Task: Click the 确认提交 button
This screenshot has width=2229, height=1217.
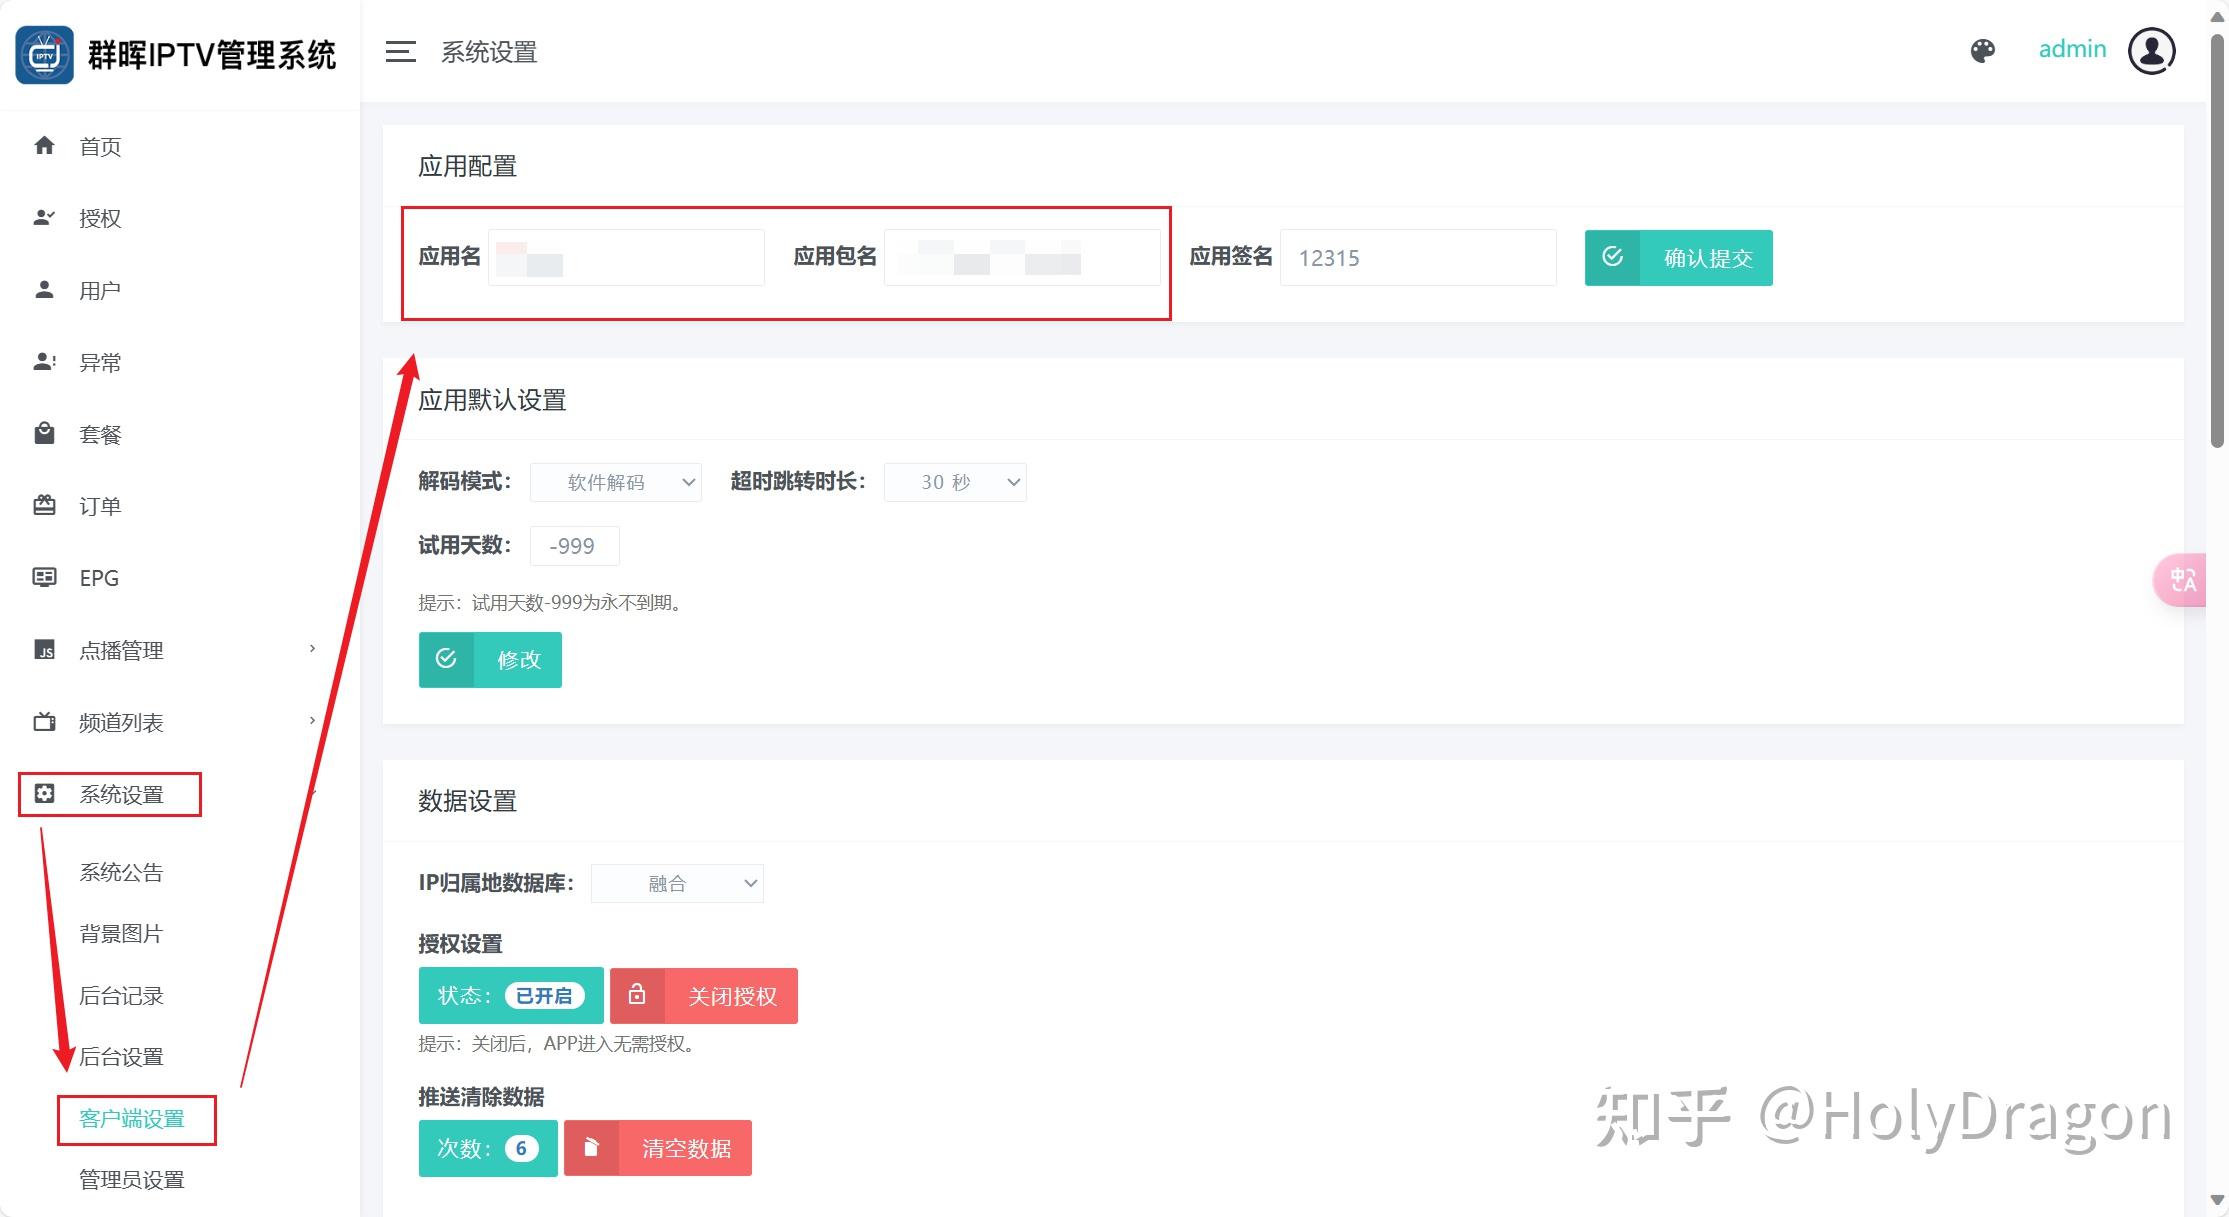Action: 1678,258
